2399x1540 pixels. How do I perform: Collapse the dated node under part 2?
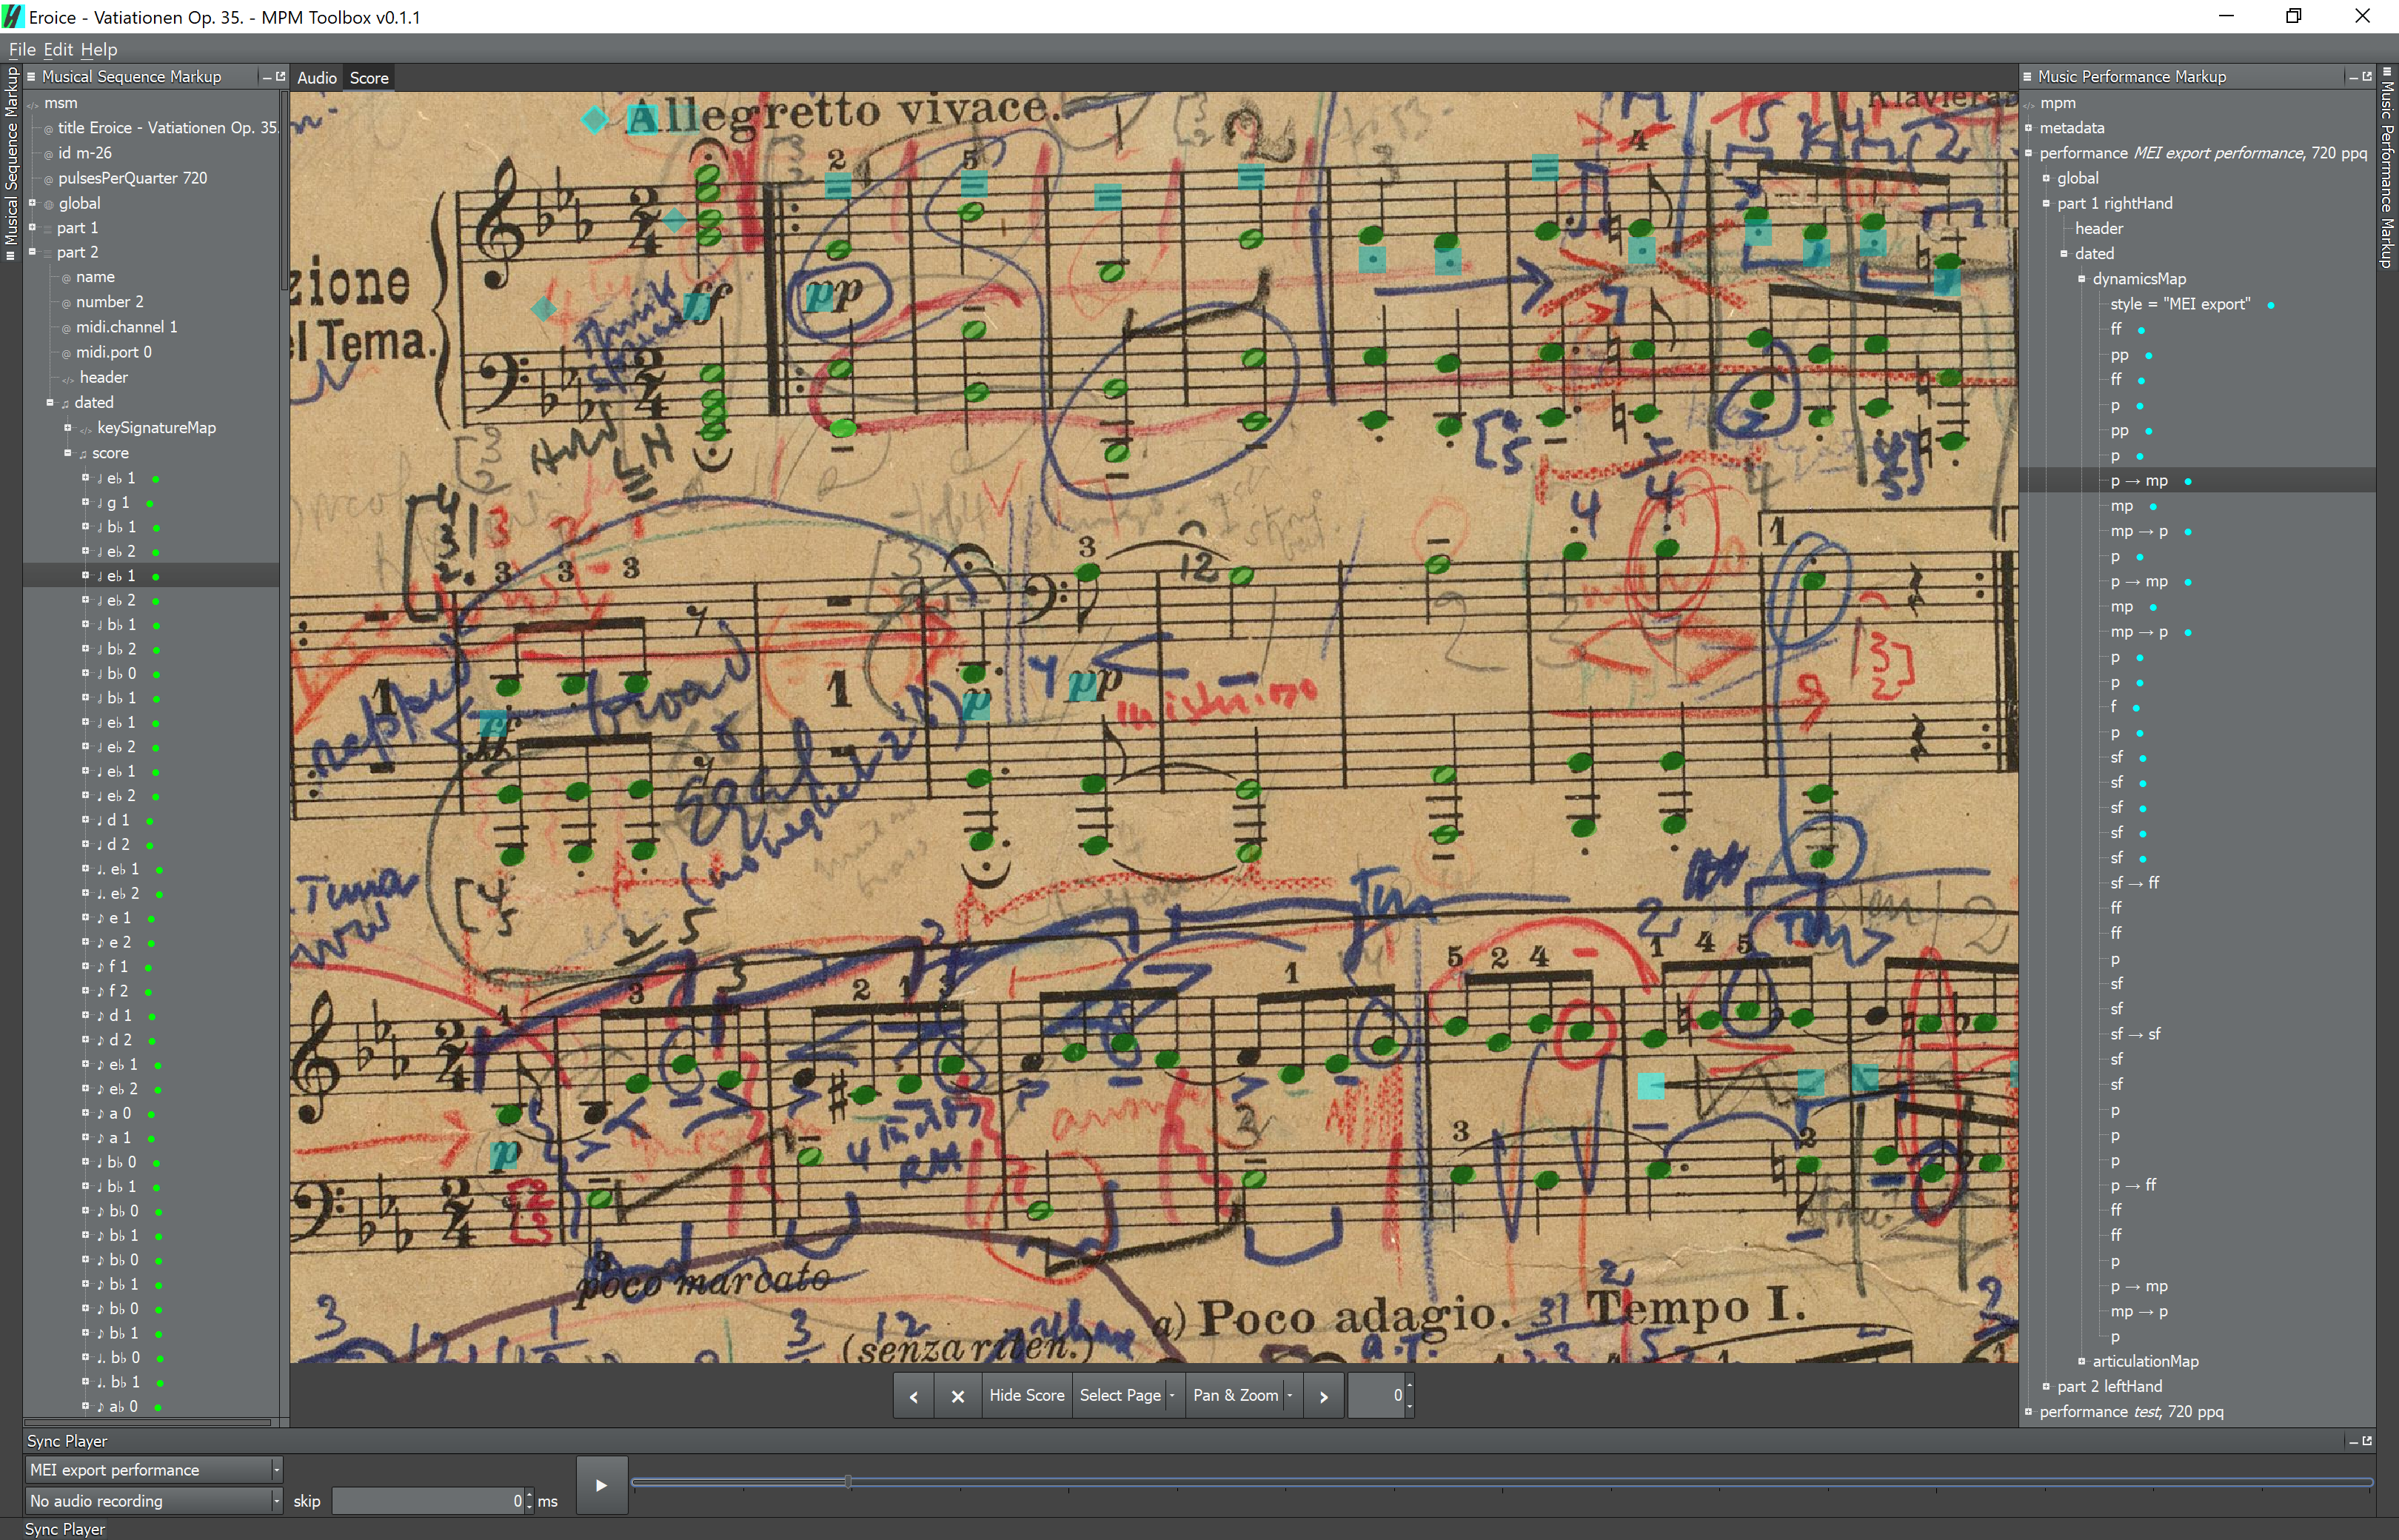pos(50,402)
